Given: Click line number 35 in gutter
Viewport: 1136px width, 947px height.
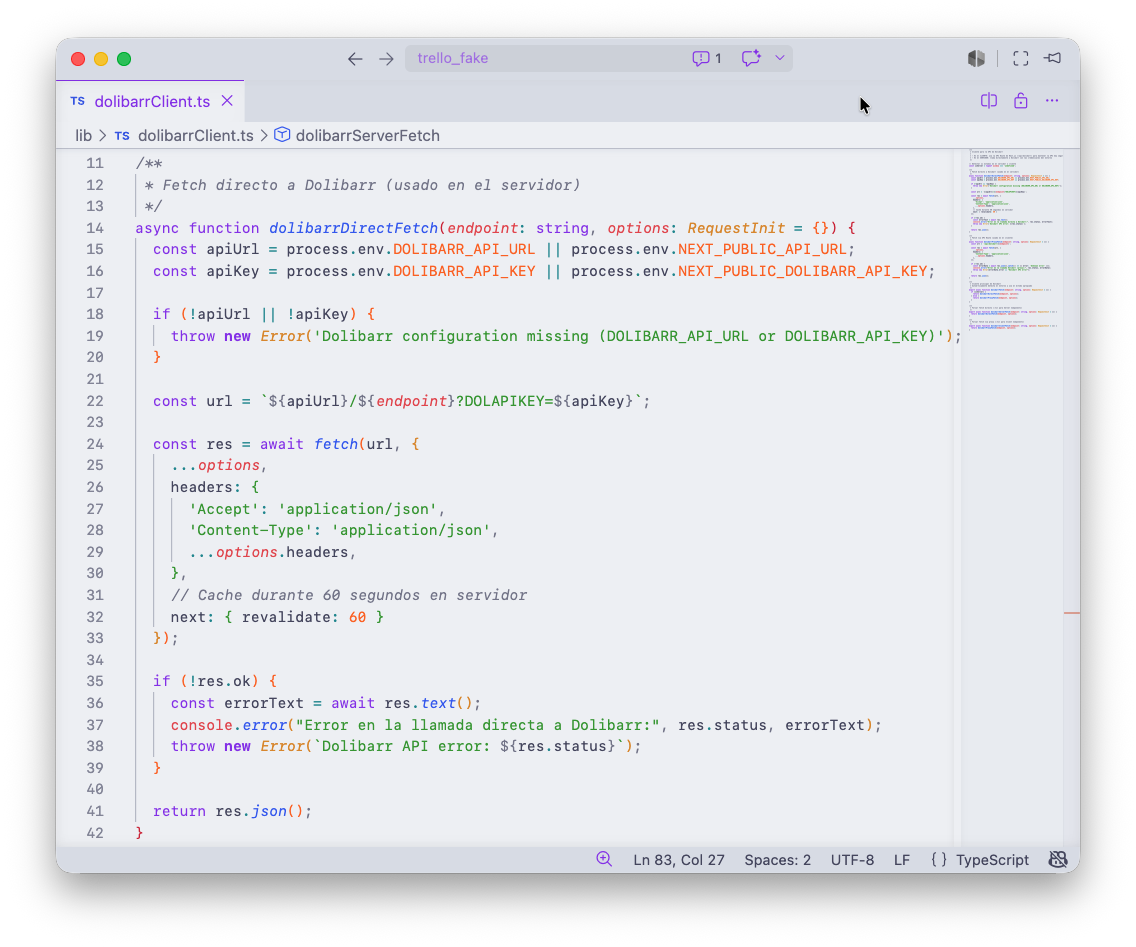Looking at the screenshot, I should 95,681.
